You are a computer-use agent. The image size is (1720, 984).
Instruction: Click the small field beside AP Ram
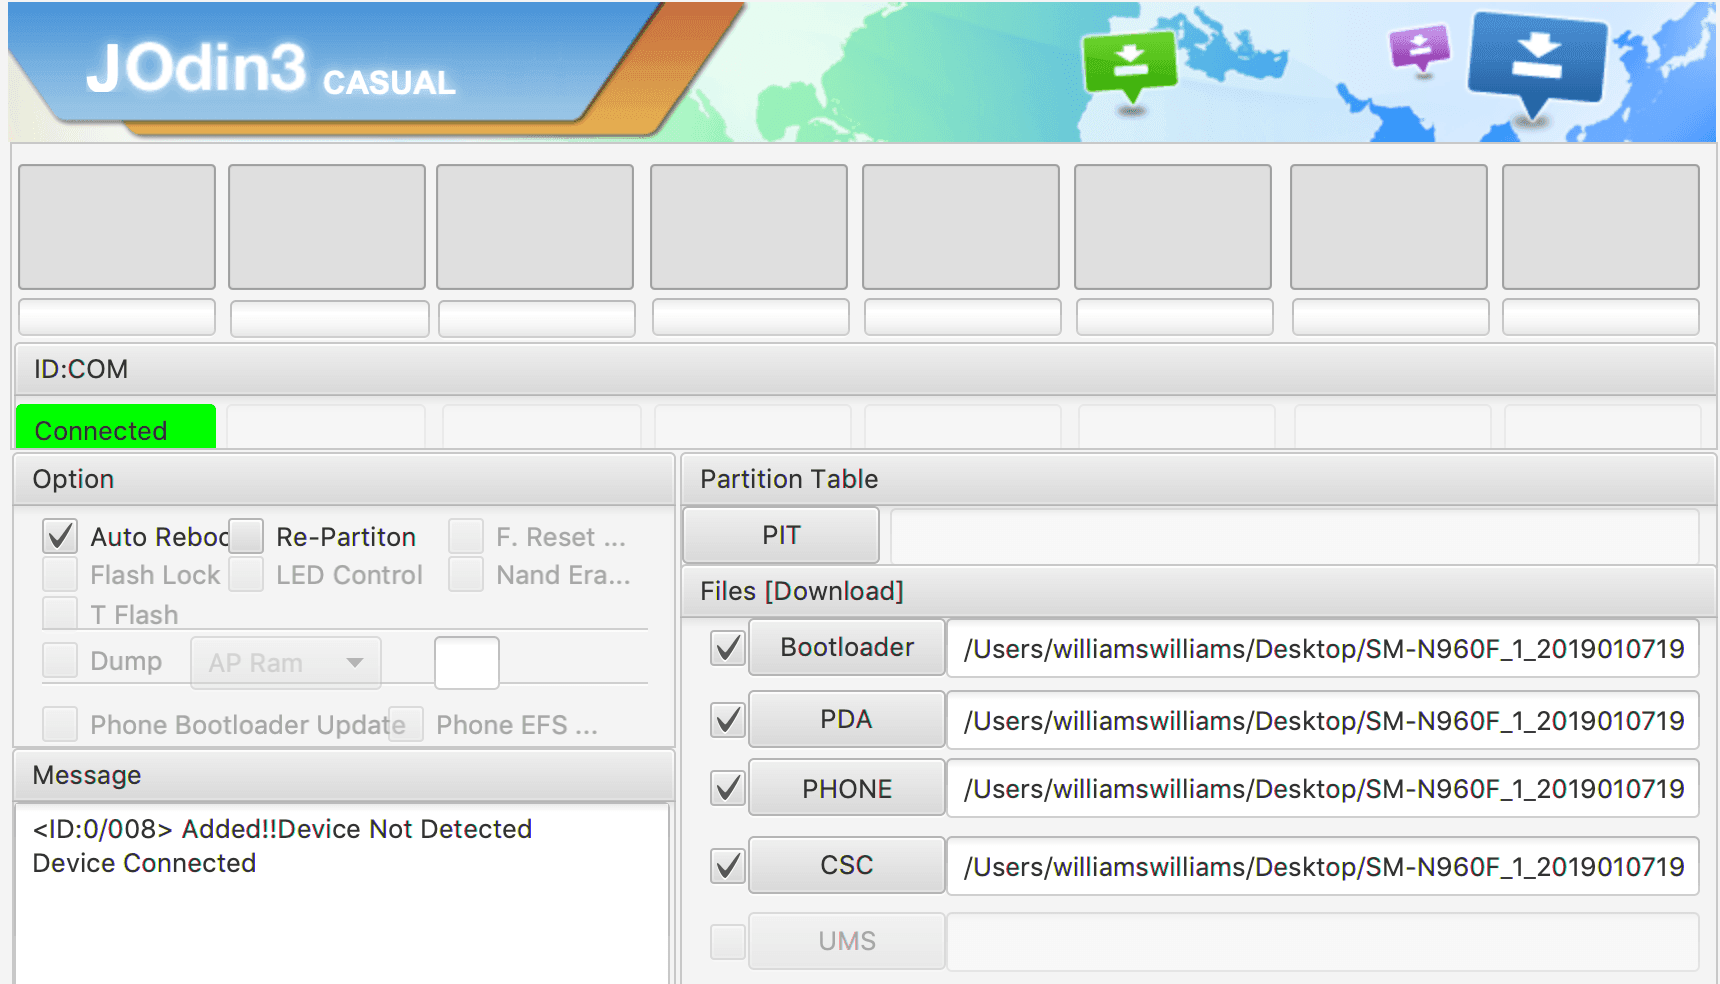click(x=467, y=663)
